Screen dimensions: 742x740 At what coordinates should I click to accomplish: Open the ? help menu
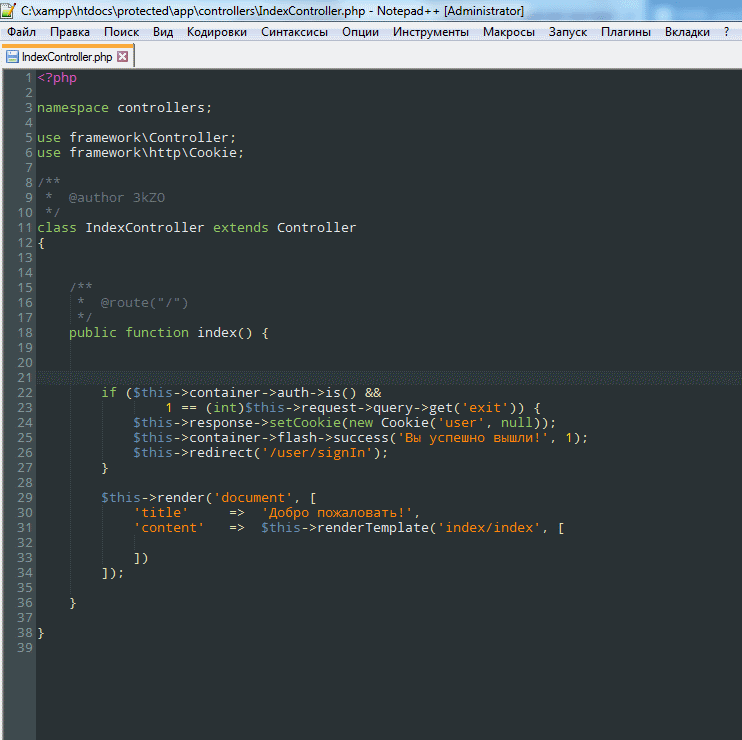pos(726,32)
